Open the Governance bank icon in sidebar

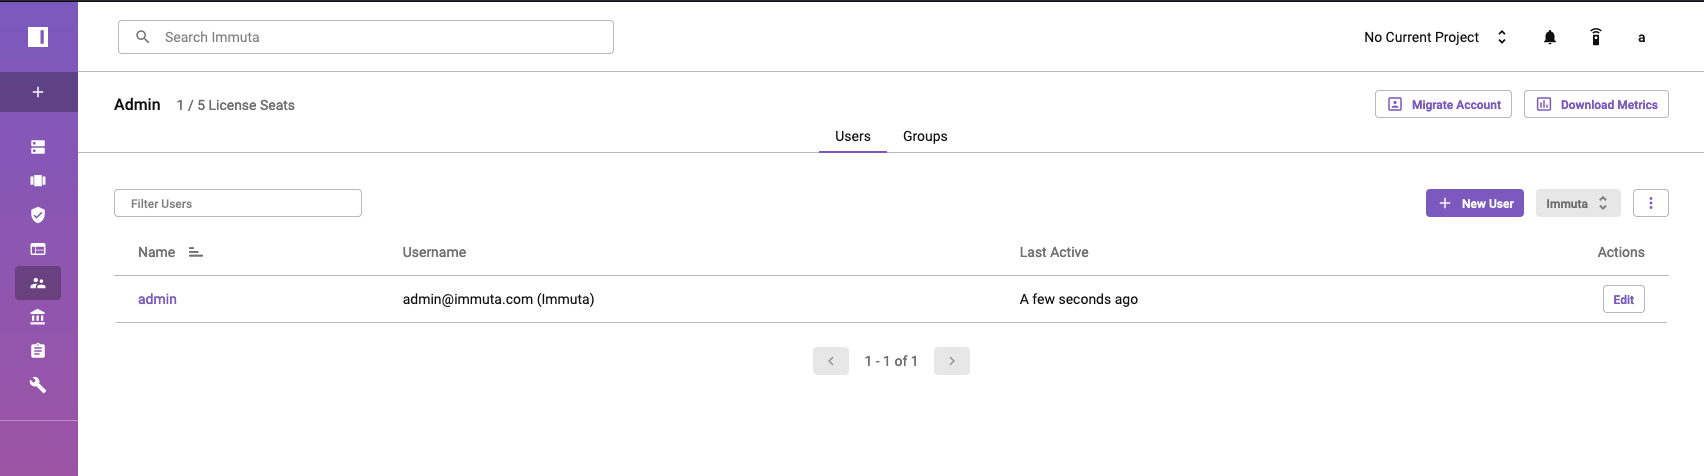pyautogui.click(x=38, y=317)
